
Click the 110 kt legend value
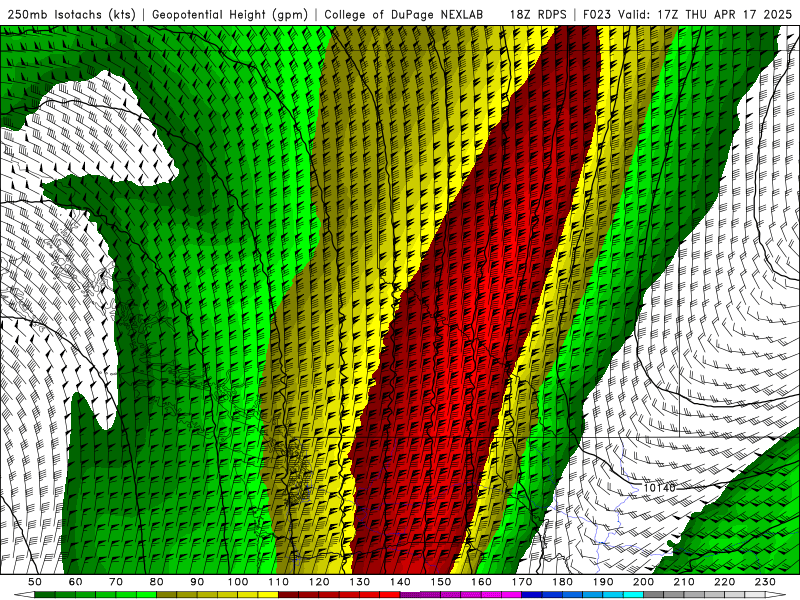point(279,582)
